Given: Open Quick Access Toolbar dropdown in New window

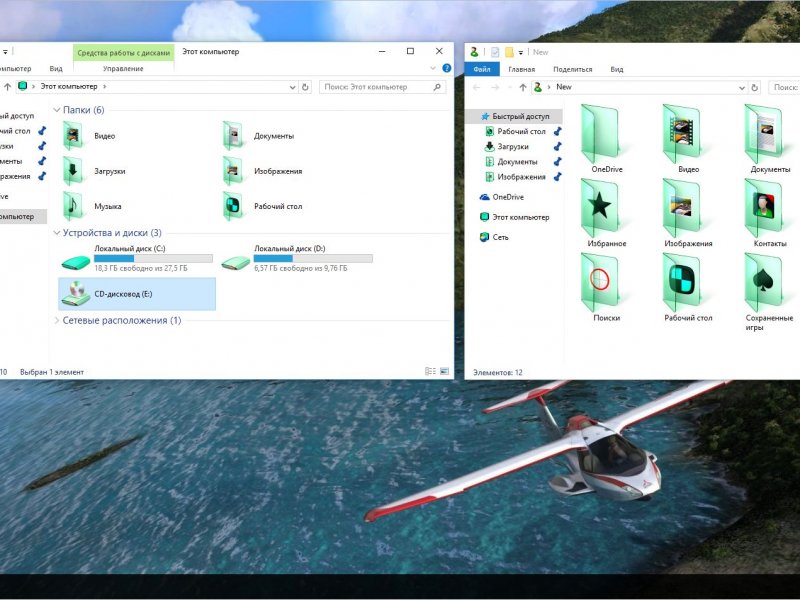Looking at the screenshot, I should pyautogui.click(x=520, y=52).
